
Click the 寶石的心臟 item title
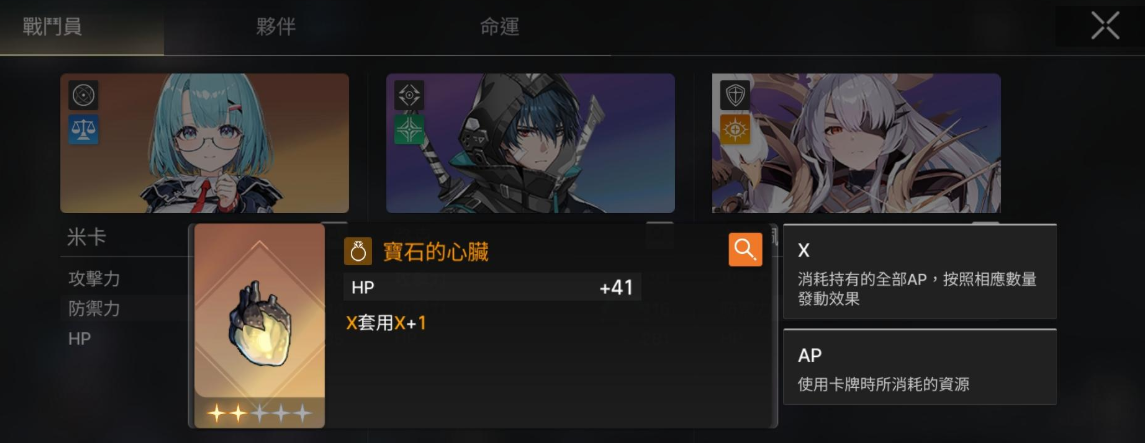click(436, 253)
